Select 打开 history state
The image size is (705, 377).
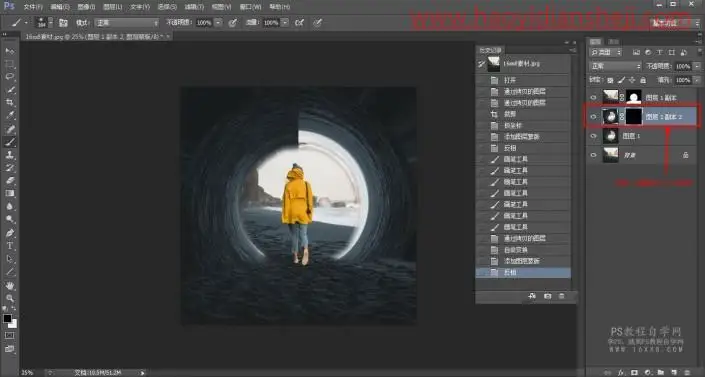(x=523, y=80)
